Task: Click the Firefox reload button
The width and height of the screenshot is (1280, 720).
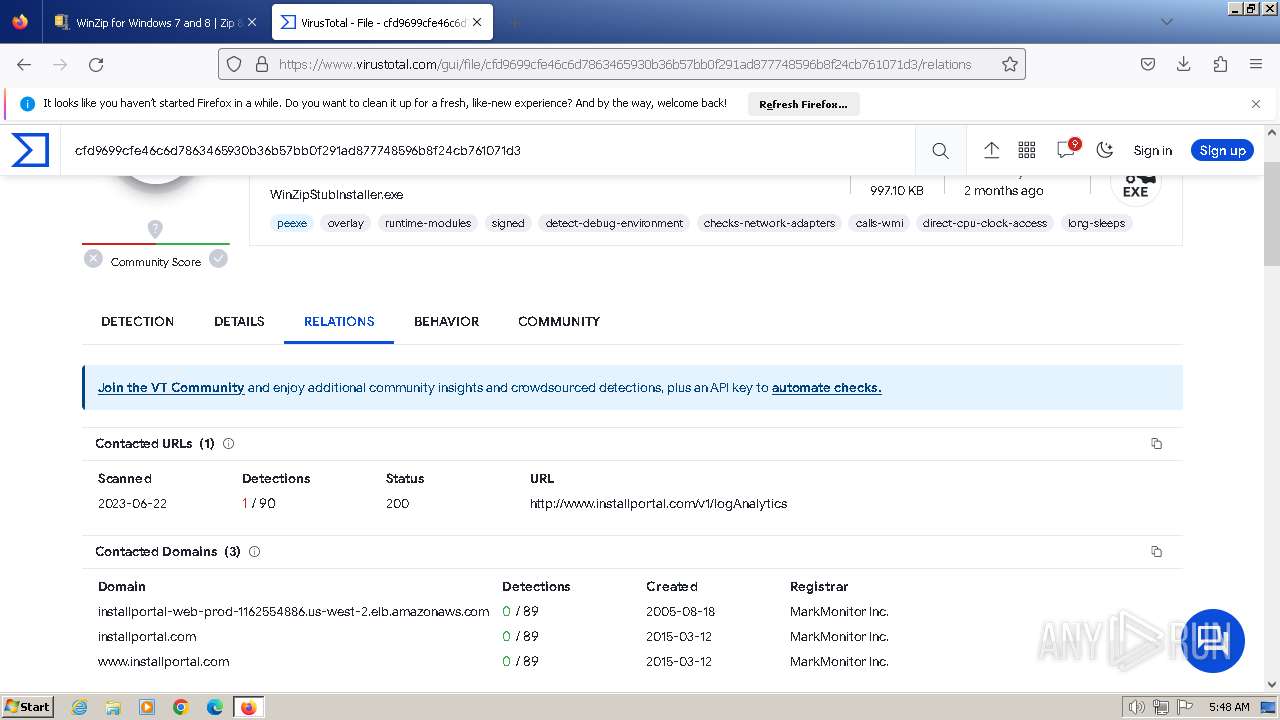Action: tap(96, 64)
